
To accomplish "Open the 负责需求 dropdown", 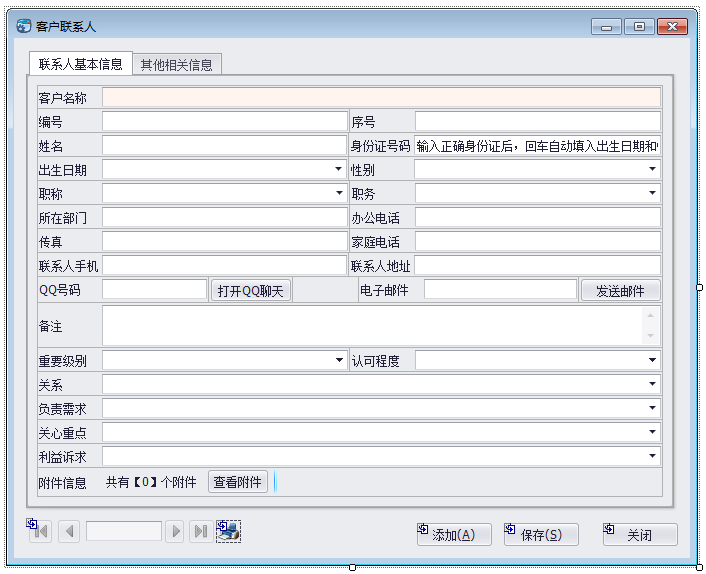I will tap(652, 408).
